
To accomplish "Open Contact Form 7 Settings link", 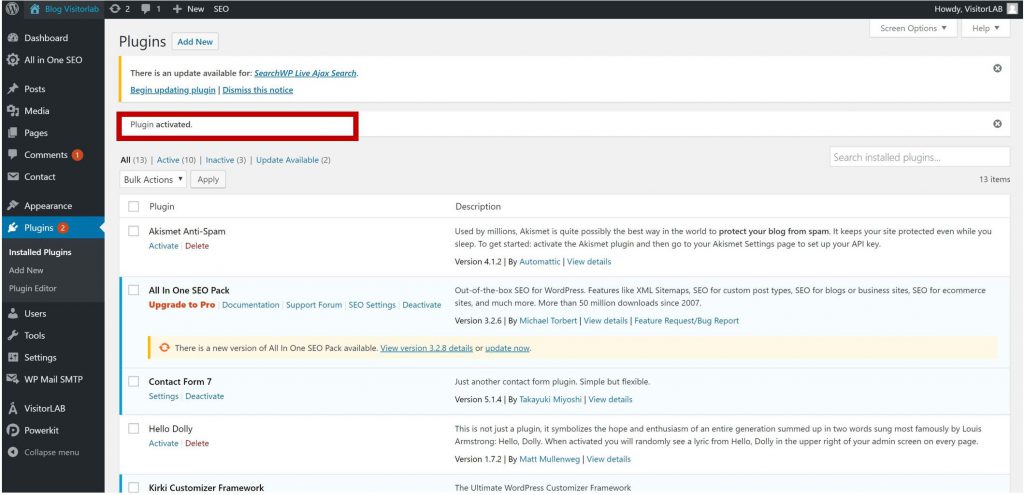I will 163,396.
